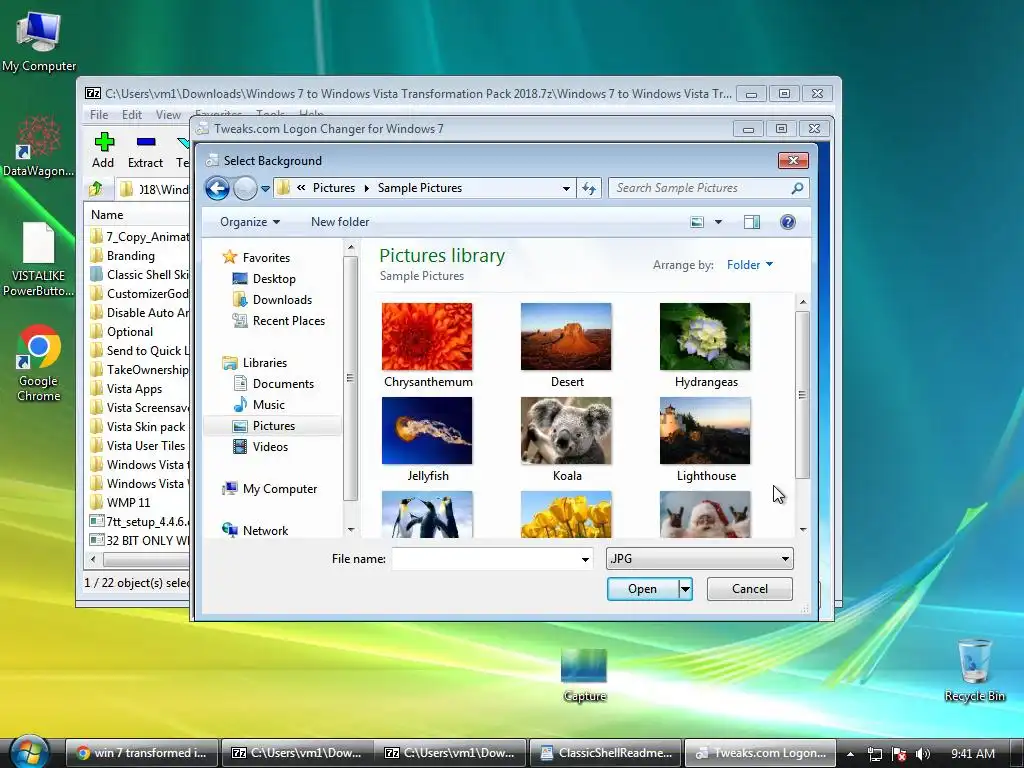Screen dimensions: 1024x768
Task: Click the Open button split arrow
Action: click(x=685, y=589)
